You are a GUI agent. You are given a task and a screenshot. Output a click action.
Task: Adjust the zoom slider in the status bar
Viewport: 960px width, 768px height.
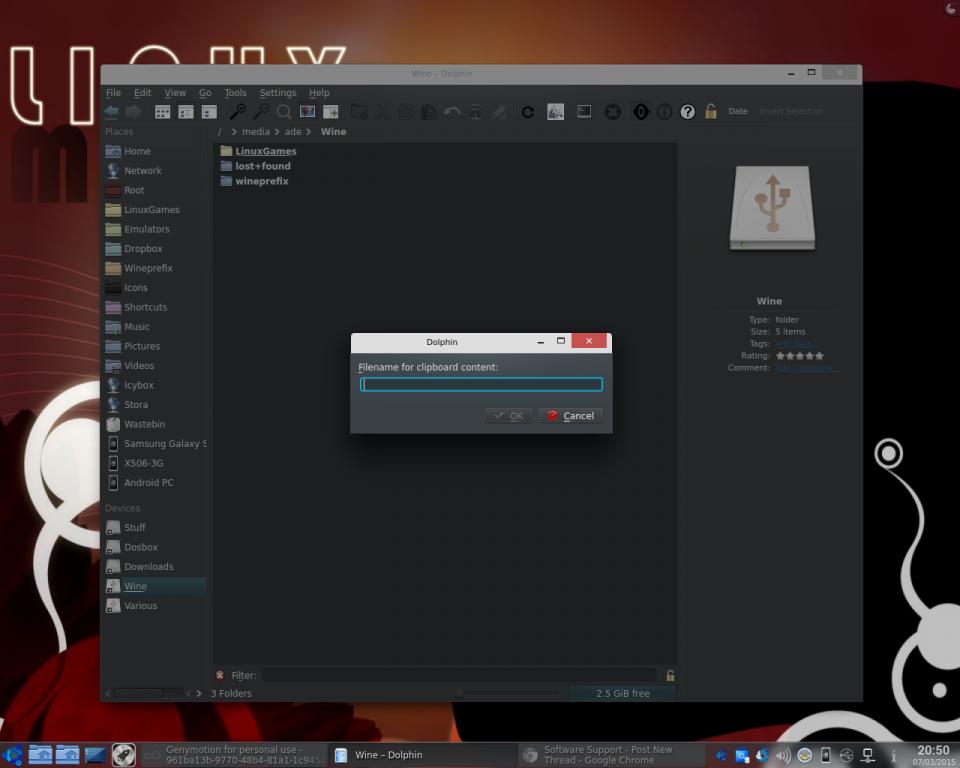[460, 693]
